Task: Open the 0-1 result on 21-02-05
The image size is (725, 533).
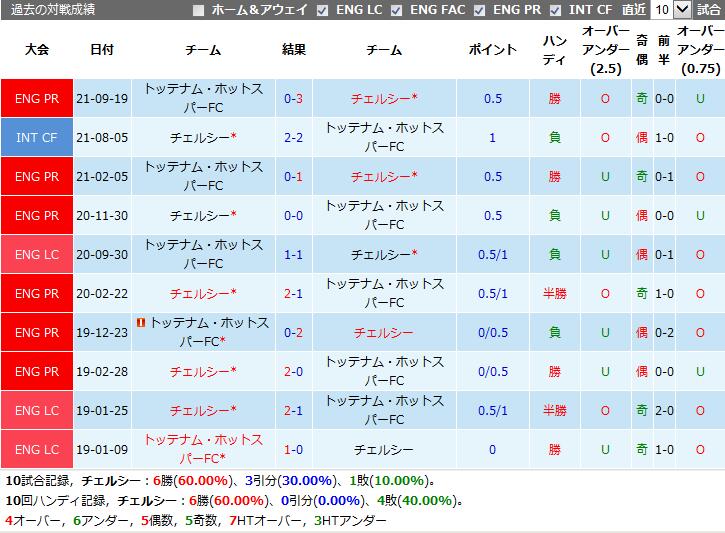Action: 293,177
